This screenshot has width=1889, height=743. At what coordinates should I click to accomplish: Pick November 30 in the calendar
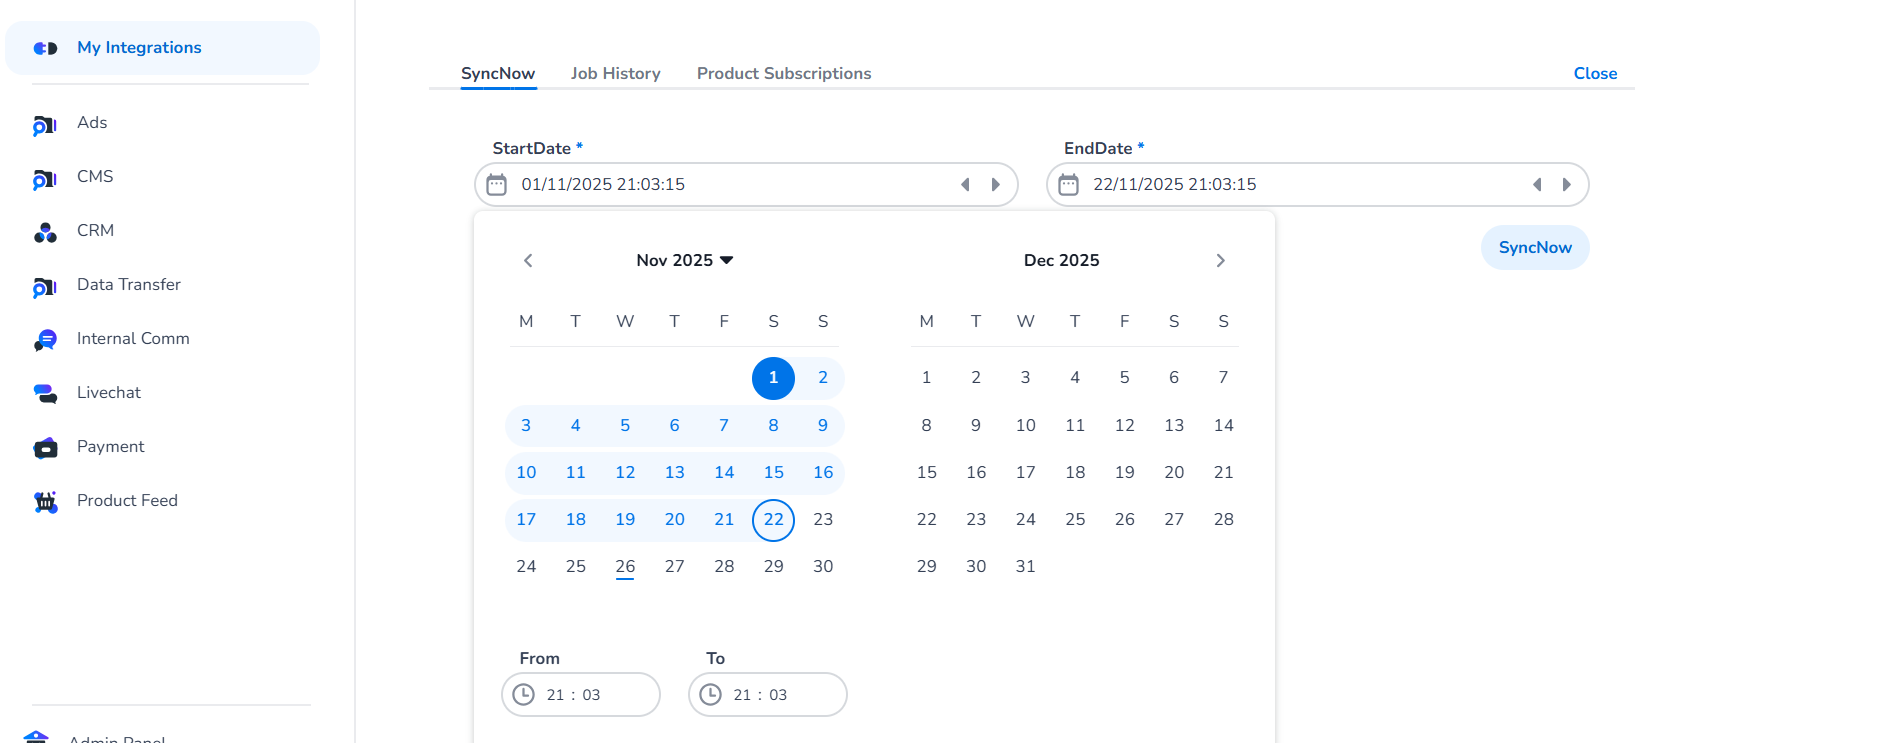[823, 567]
